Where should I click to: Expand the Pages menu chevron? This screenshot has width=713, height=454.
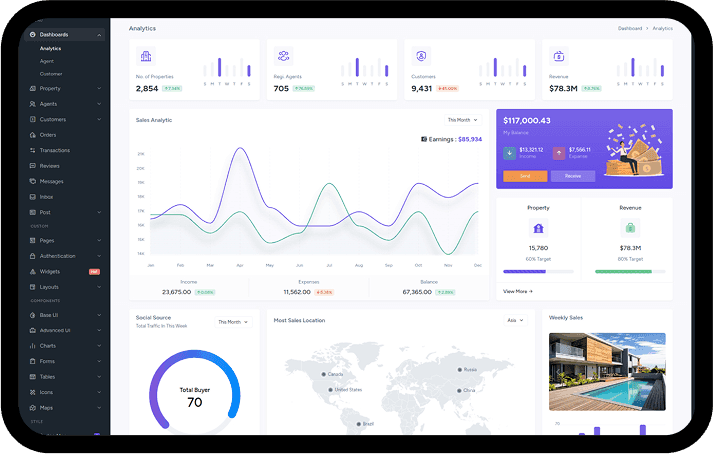99,240
